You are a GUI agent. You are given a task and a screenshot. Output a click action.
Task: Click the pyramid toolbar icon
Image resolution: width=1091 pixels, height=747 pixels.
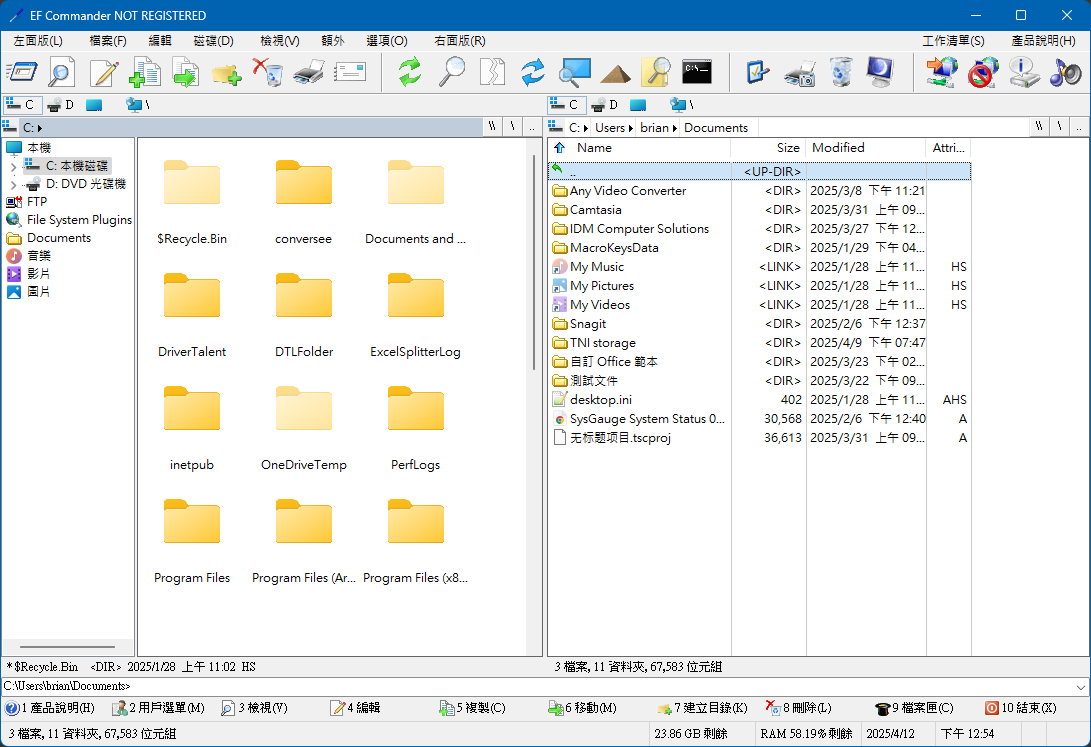(615, 72)
